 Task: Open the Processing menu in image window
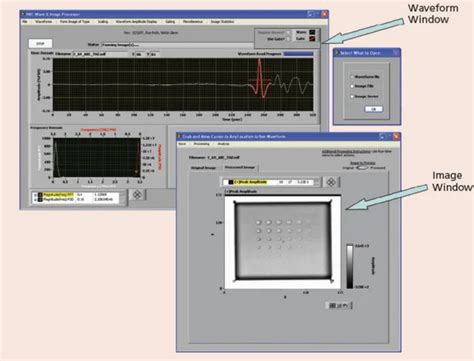202,144
